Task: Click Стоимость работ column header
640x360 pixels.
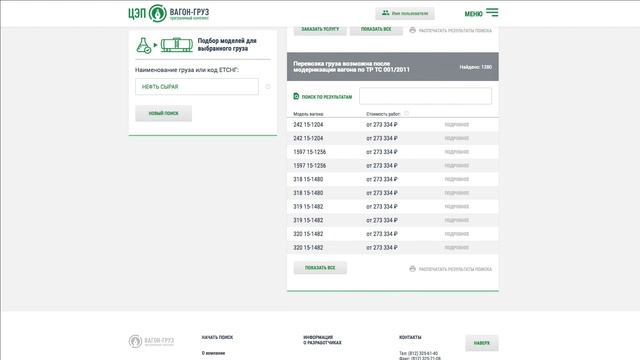Action: pos(383,114)
